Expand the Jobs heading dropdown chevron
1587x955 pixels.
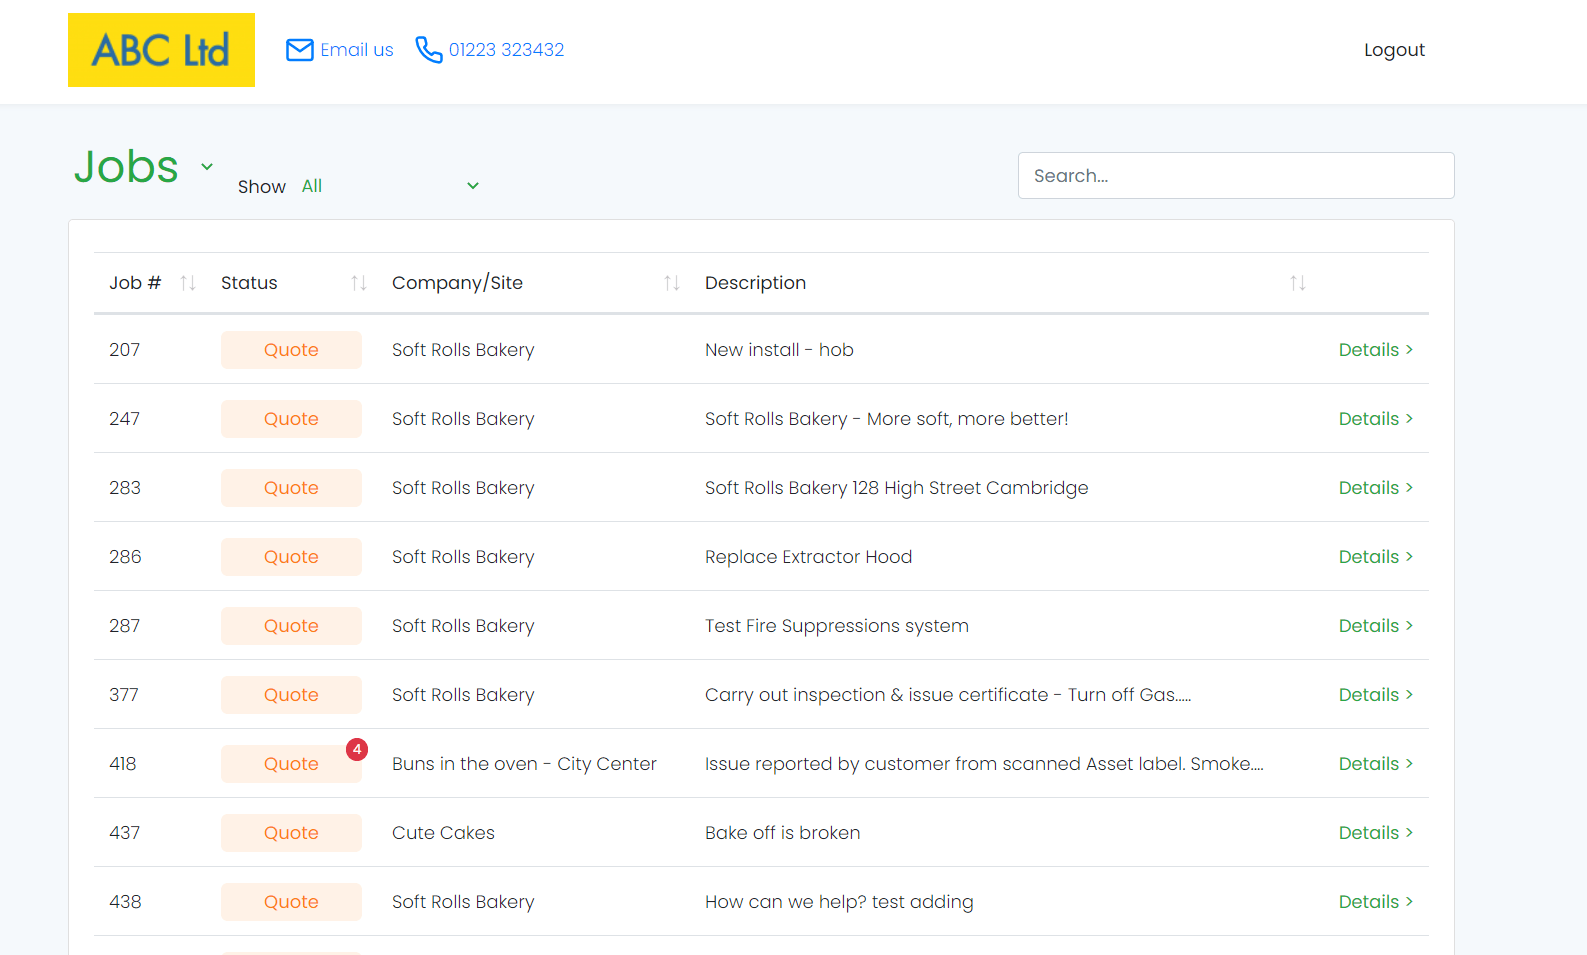click(207, 167)
